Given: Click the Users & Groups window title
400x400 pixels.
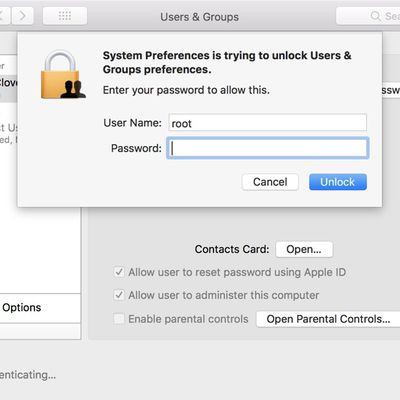Looking at the screenshot, I should (x=199, y=17).
